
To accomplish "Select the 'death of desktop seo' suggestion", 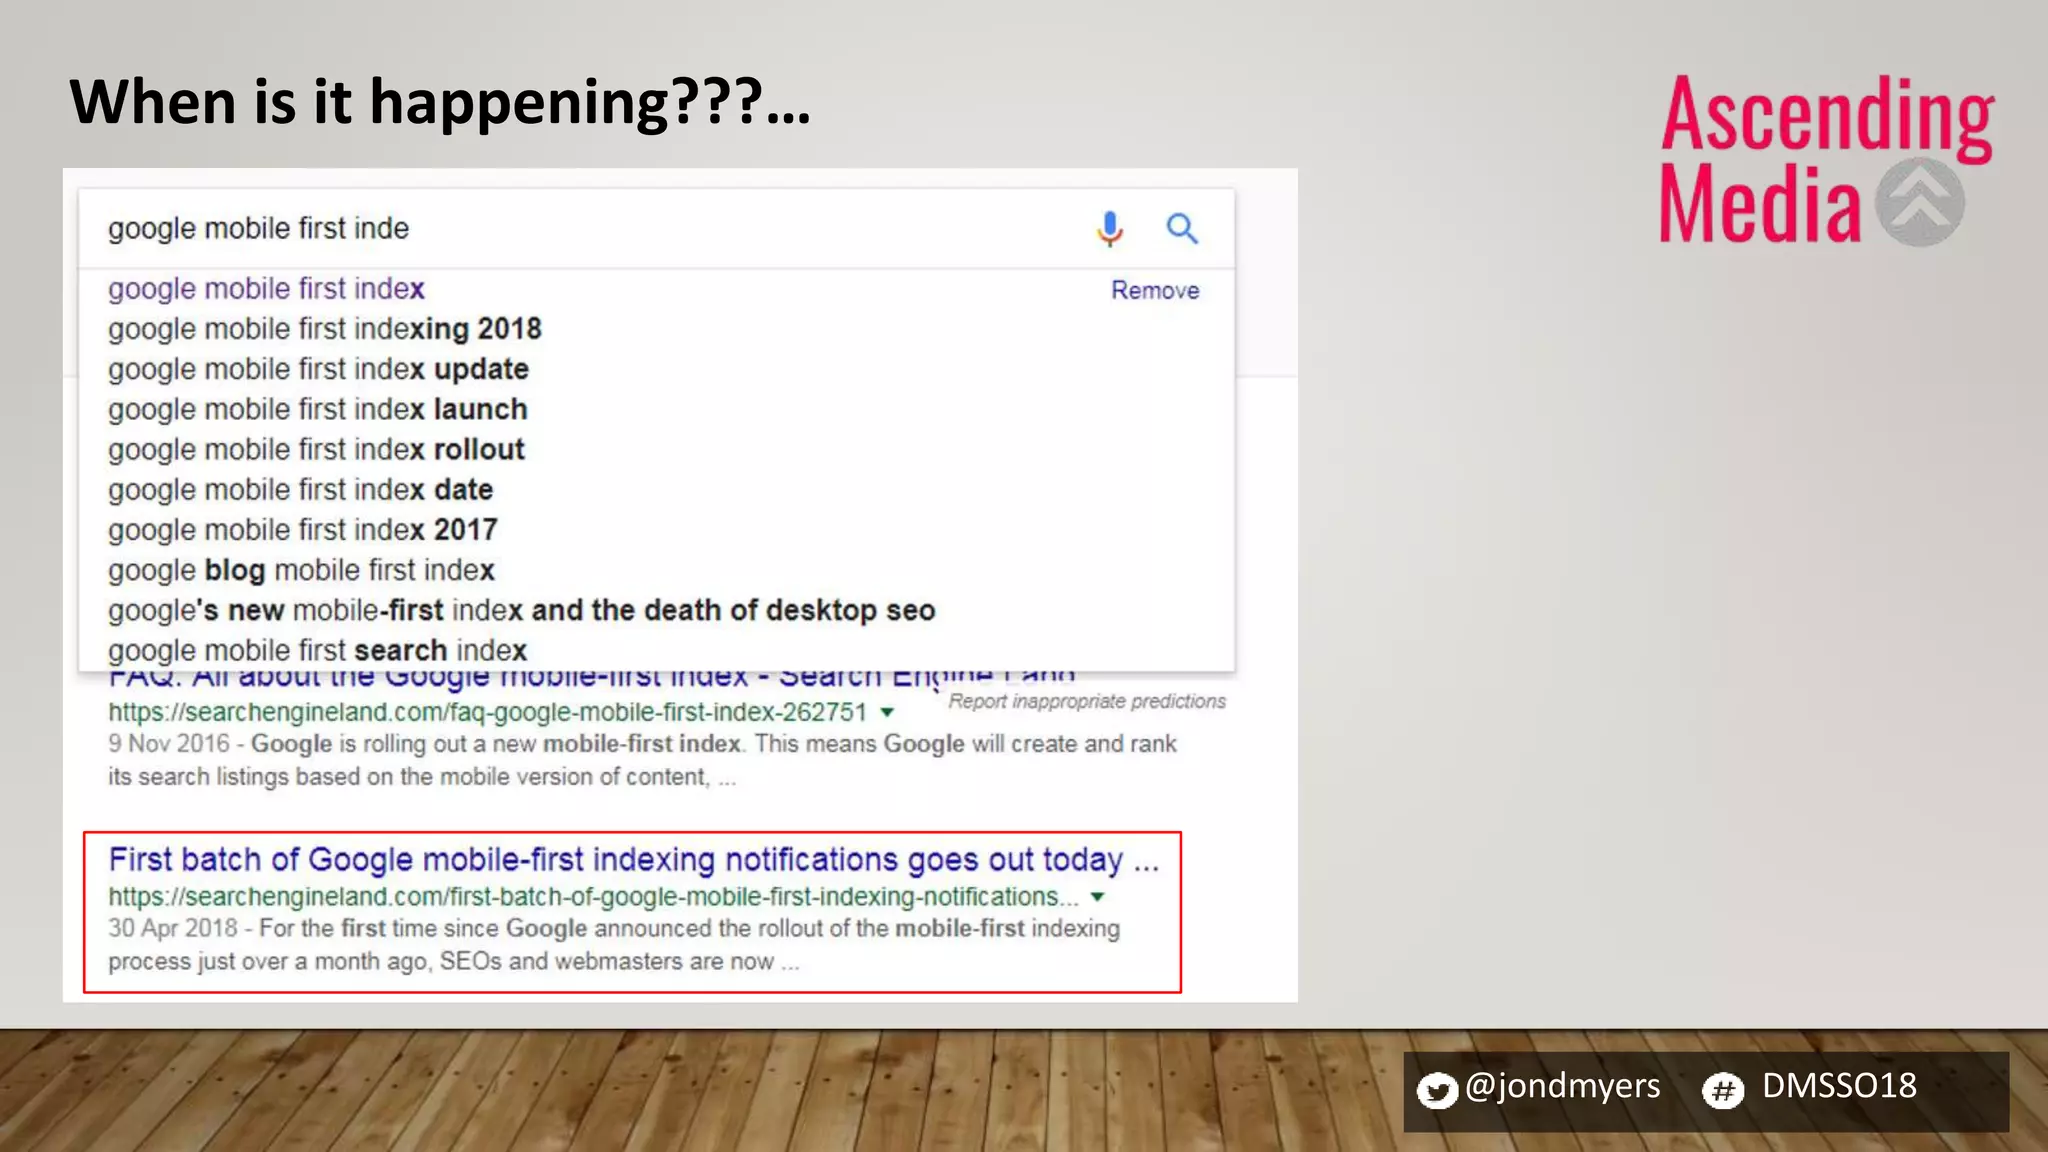I will click(521, 610).
